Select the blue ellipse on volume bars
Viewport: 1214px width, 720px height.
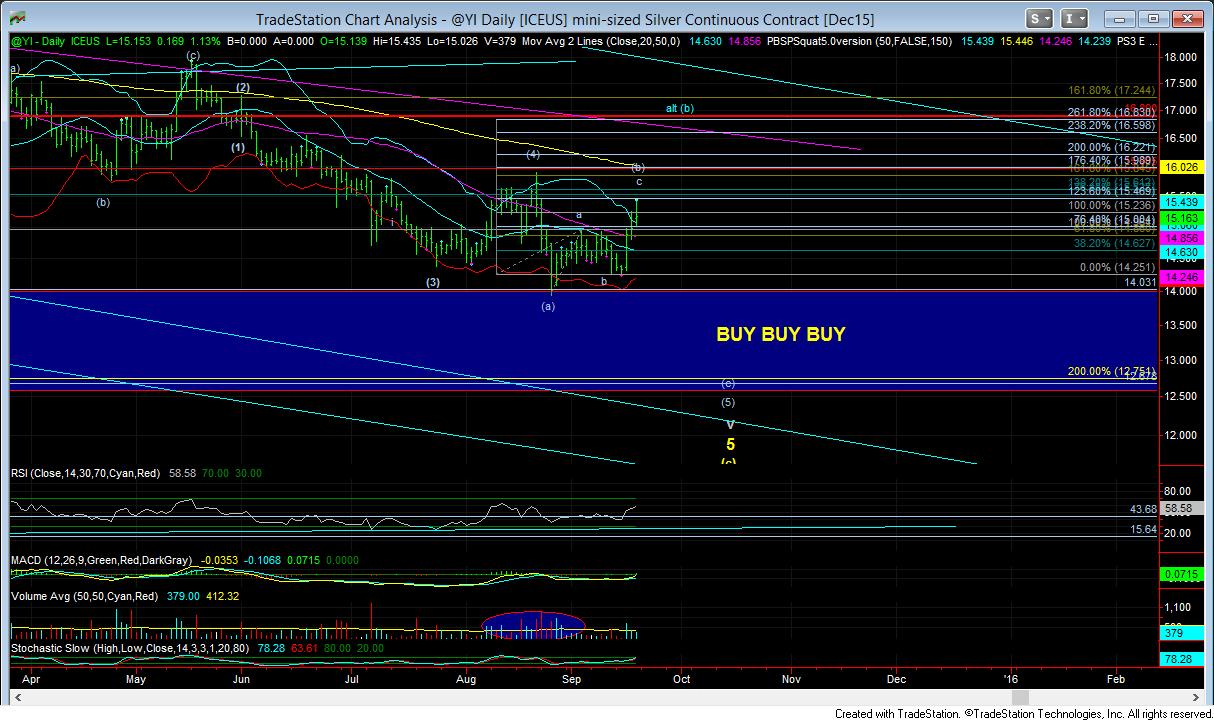tap(532, 624)
